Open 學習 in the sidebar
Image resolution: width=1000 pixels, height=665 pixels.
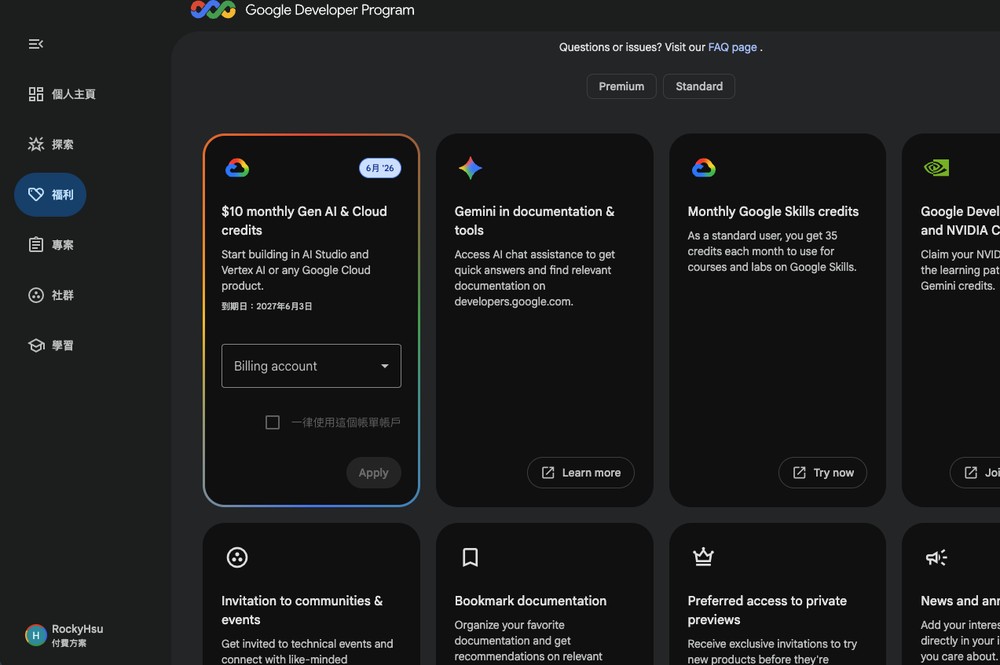51,346
